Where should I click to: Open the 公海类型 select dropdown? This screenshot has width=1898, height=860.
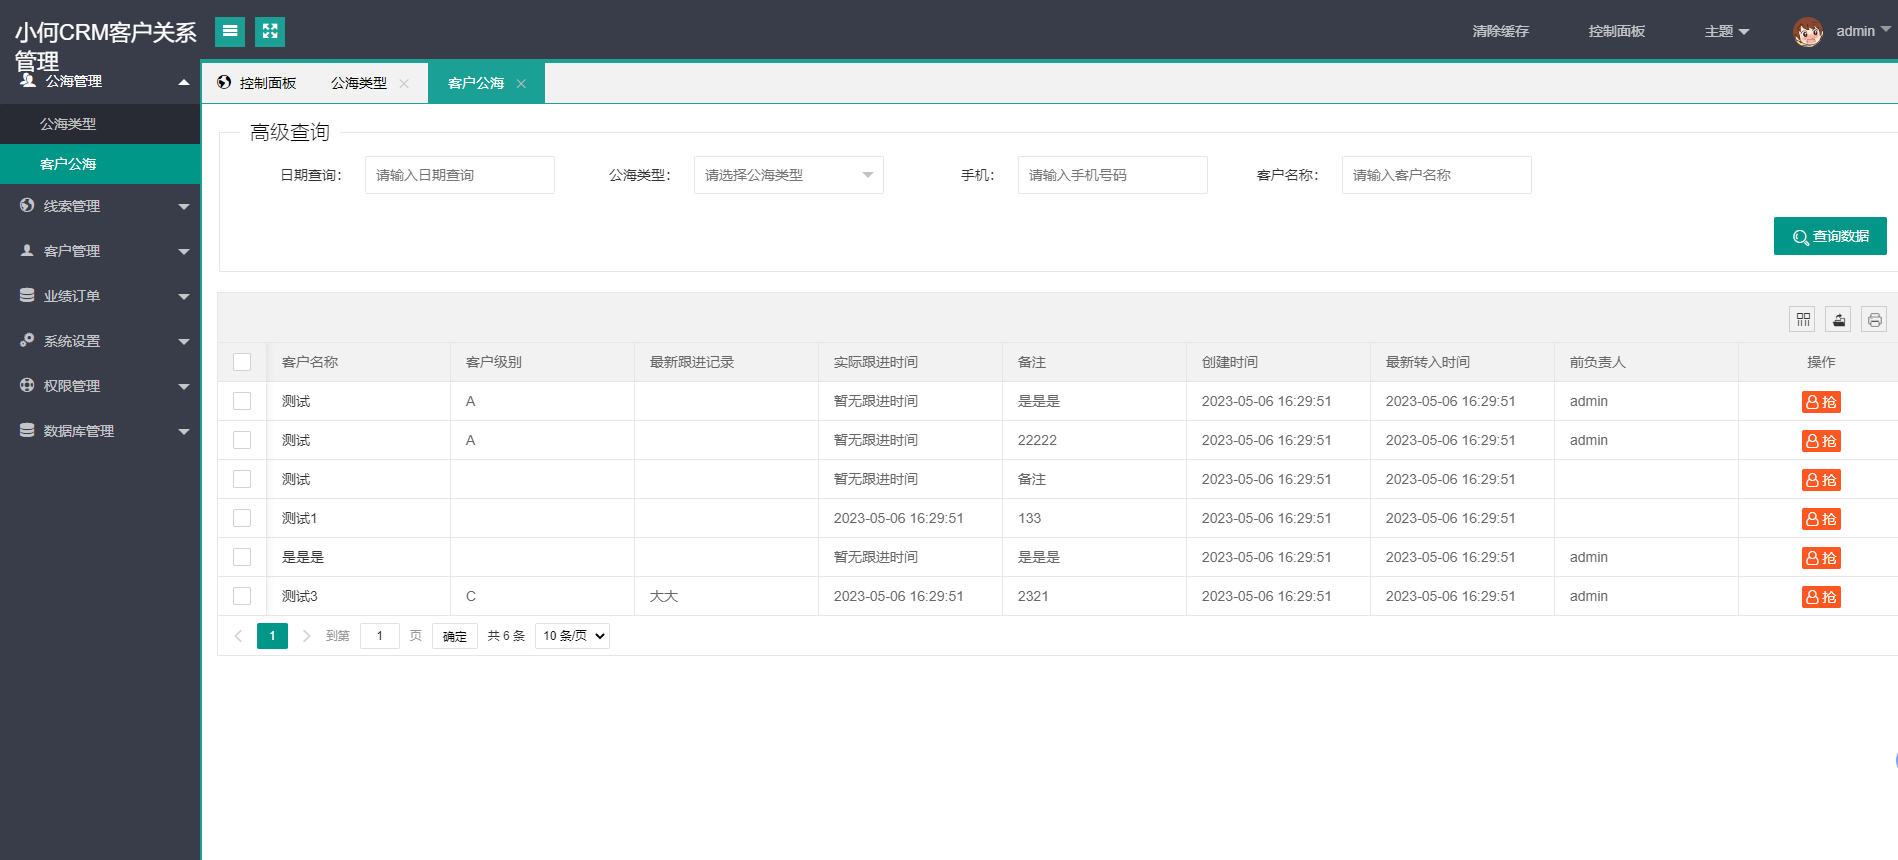[788, 175]
